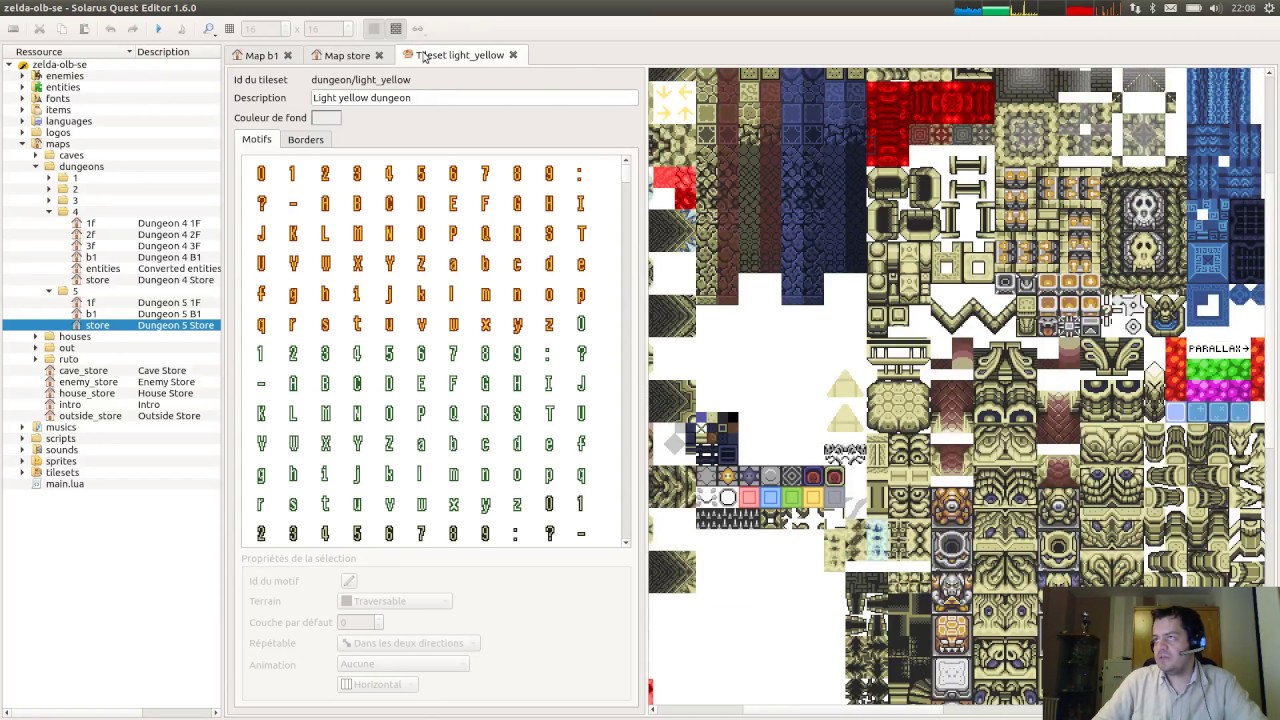Click the Bluetooth tray icon
This screenshot has width=1280, height=720.
tap(1153, 8)
